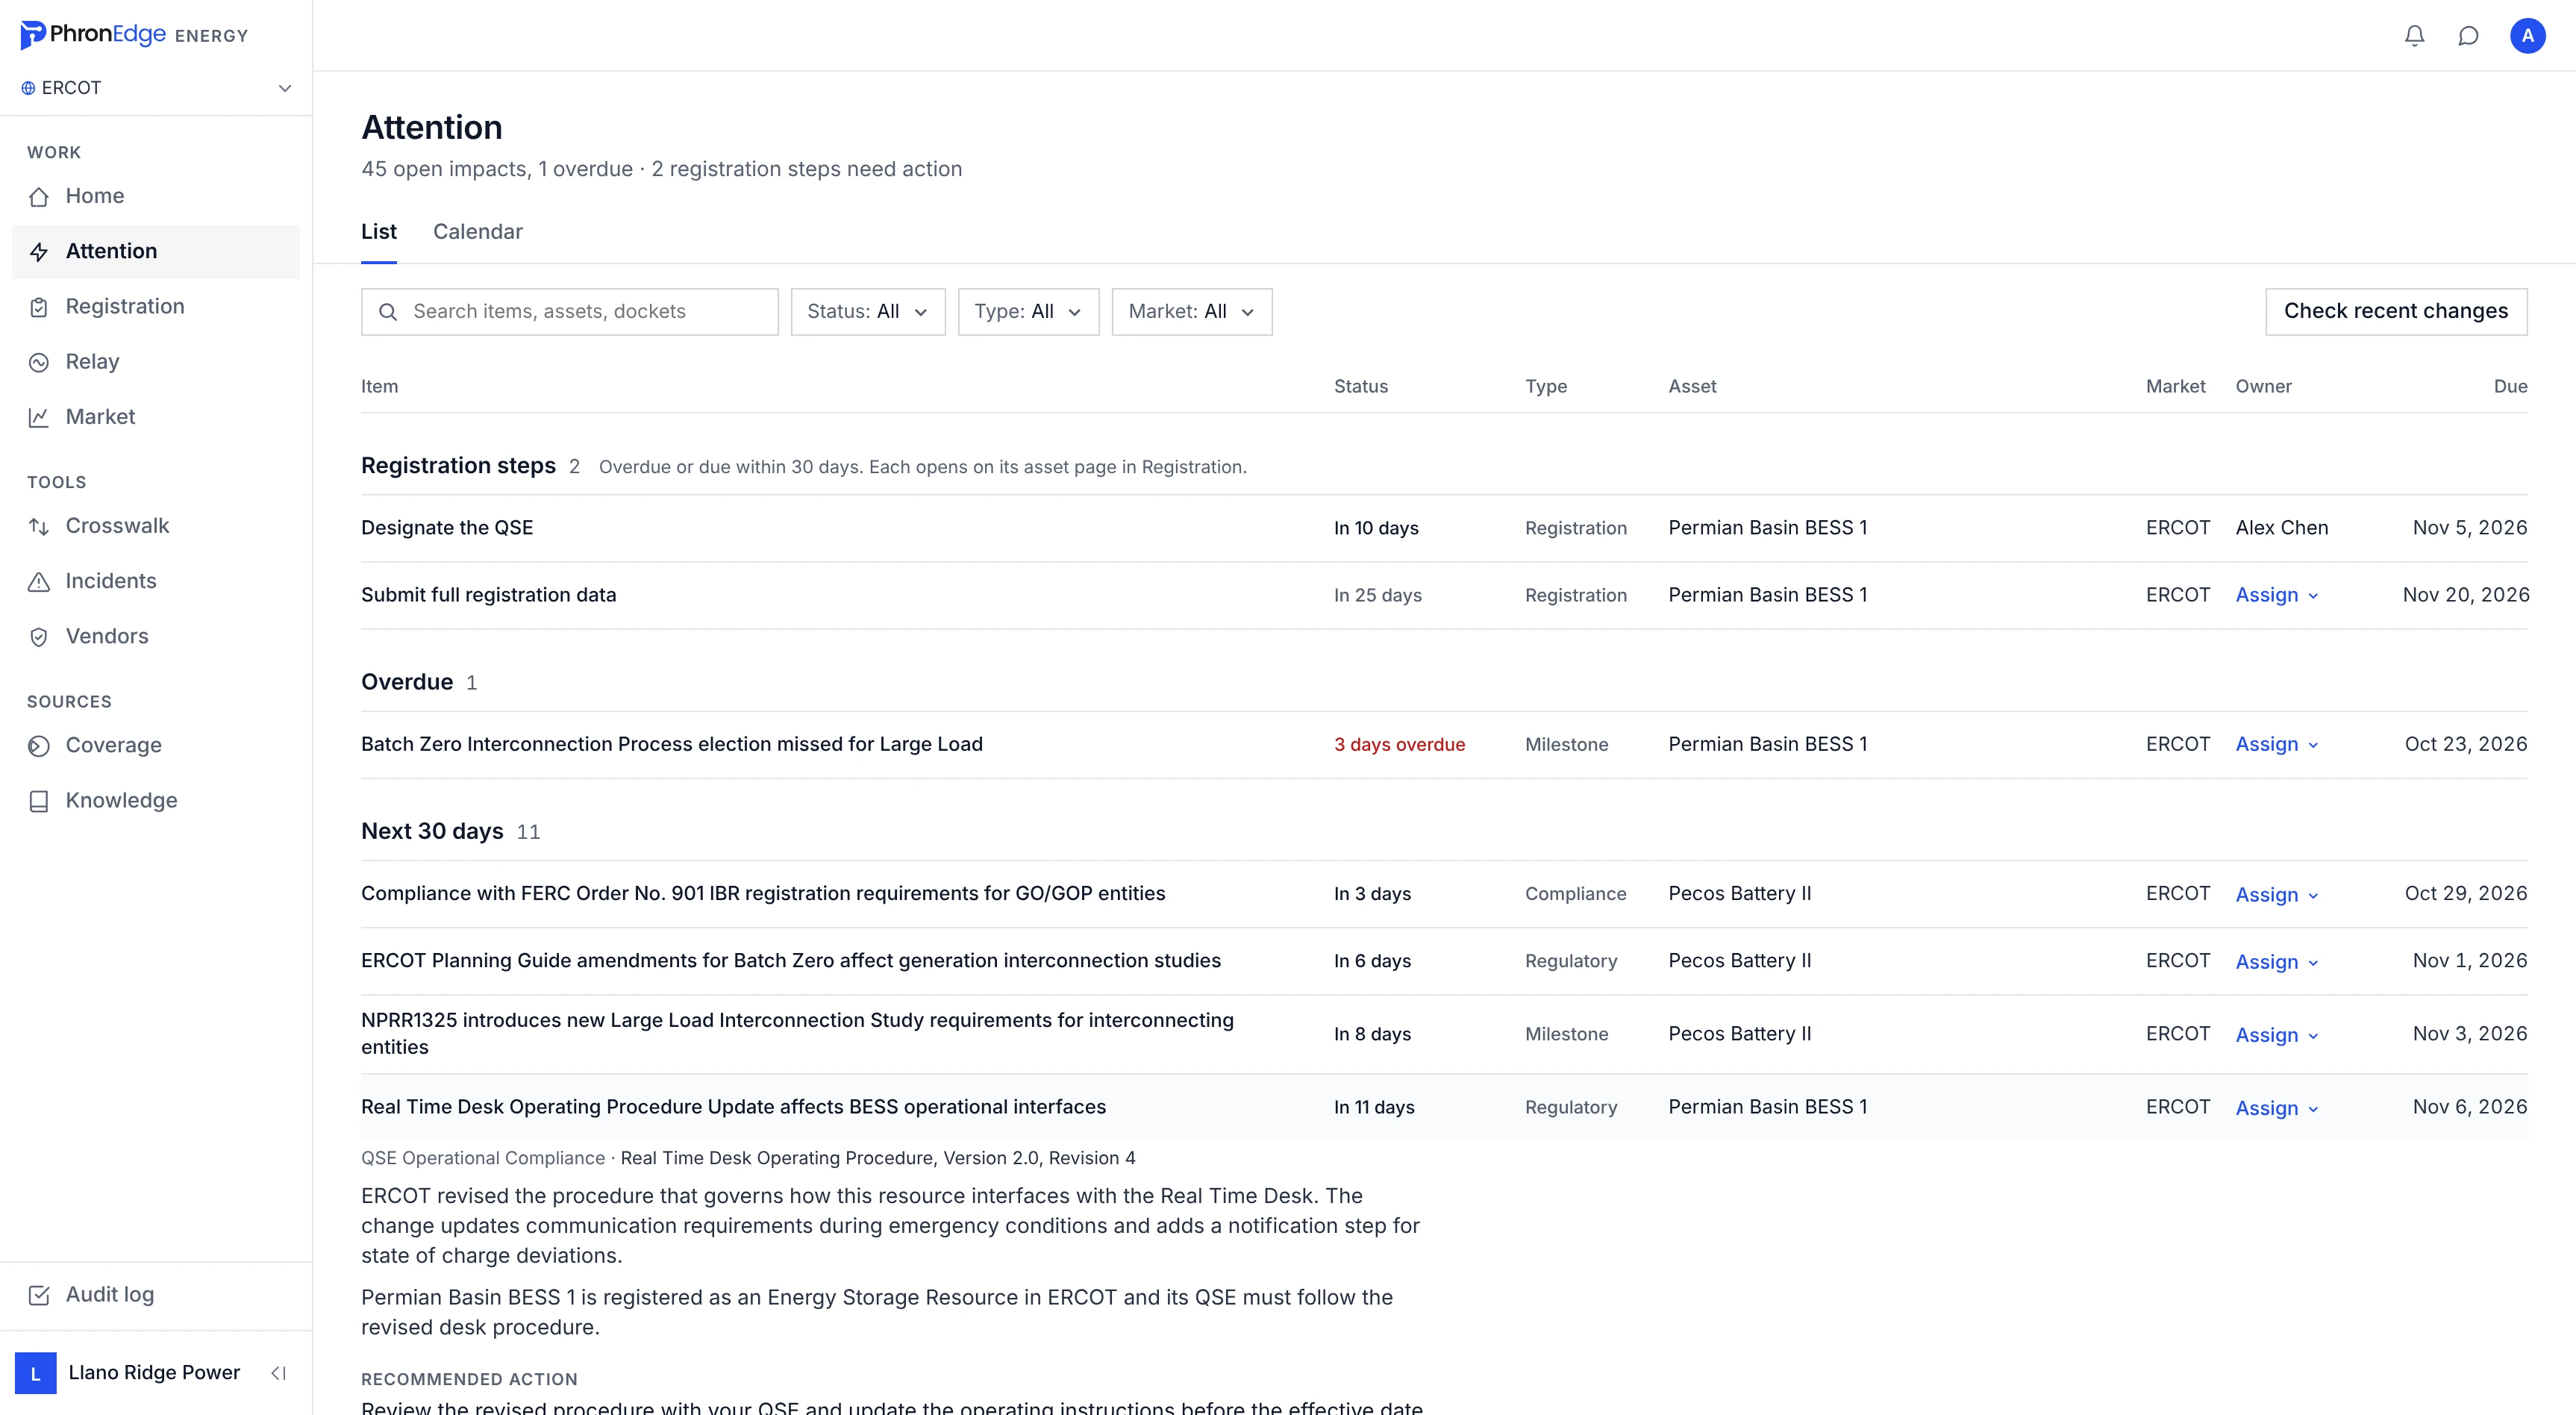Open the Real Time Desk Operating Procedure row
This screenshot has width=2576, height=1415.
click(1444, 1107)
